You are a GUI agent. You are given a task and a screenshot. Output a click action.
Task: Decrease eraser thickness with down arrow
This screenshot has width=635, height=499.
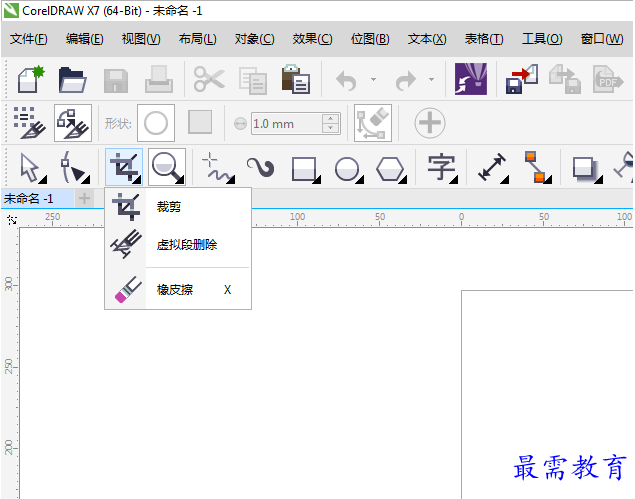pos(330,128)
